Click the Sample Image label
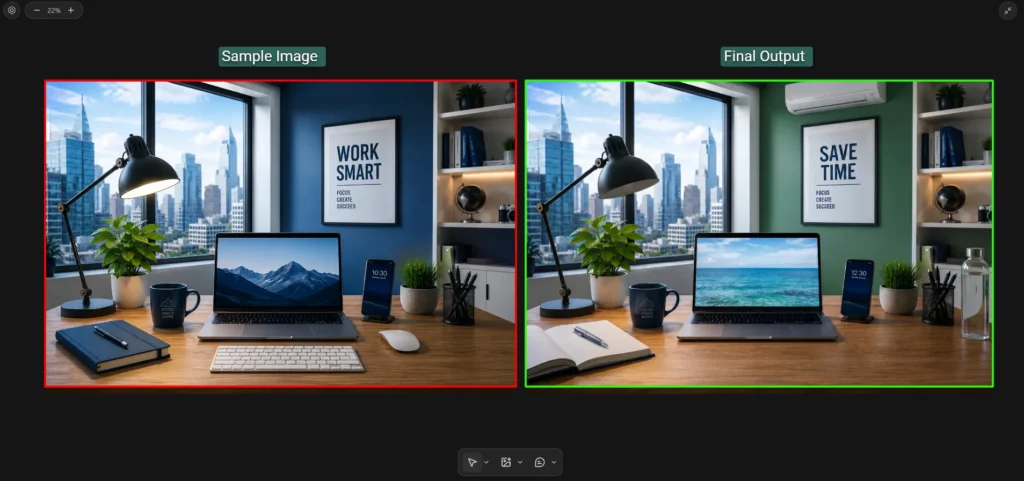The image size is (1024, 481). (272, 56)
